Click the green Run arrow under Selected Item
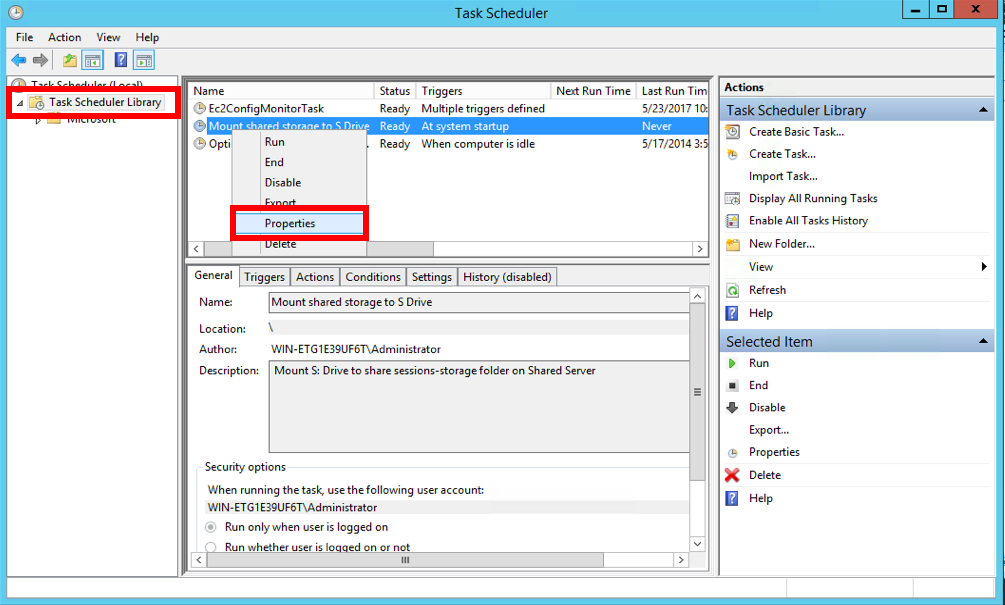Screen dimensions: 1005x605 pos(733,363)
